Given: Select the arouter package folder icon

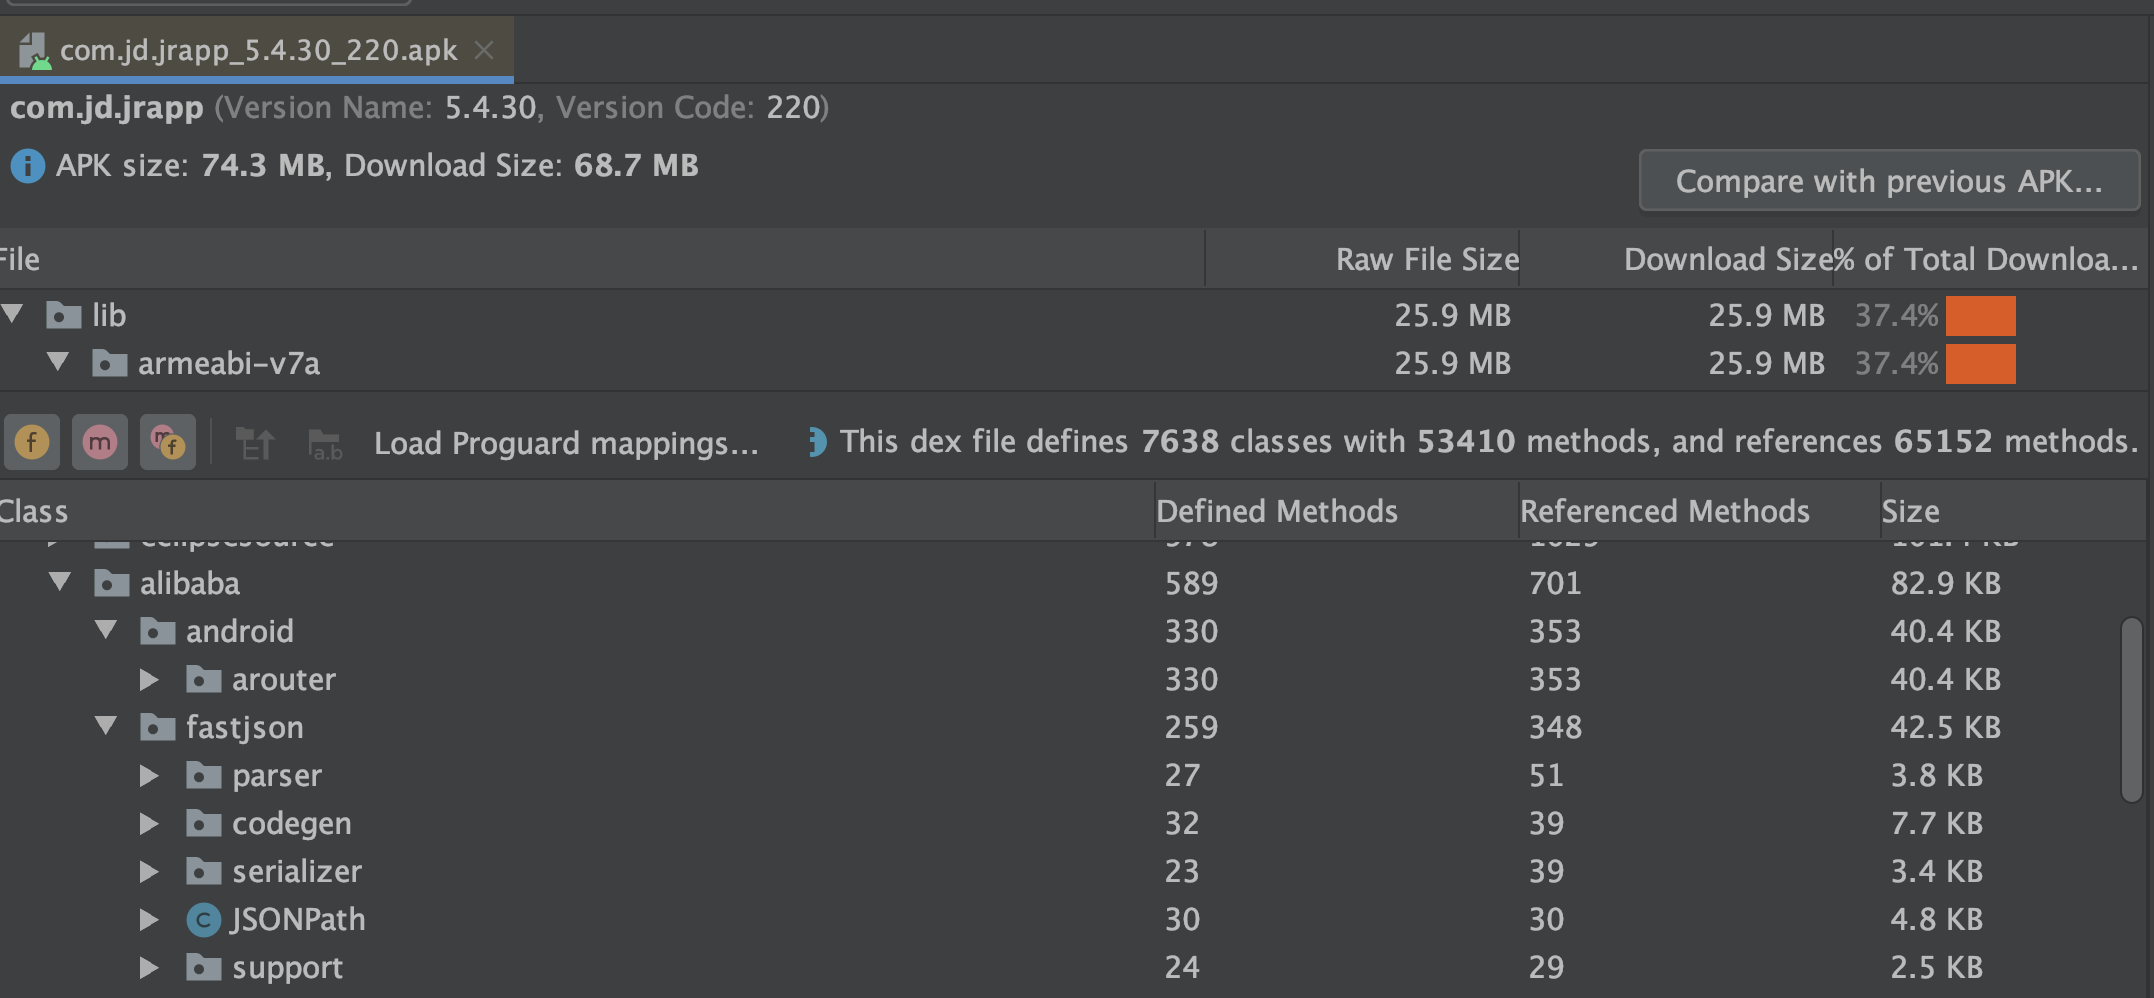Looking at the screenshot, I should (x=203, y=679).
